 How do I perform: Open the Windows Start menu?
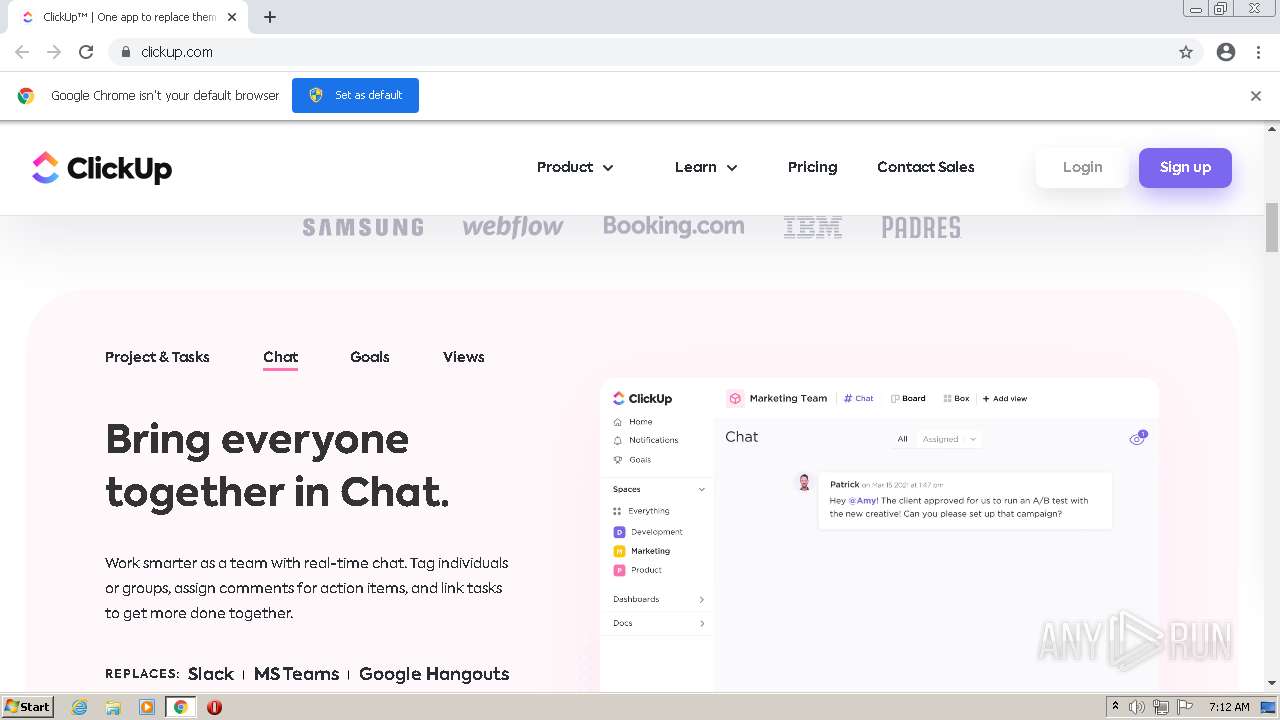coord(28,706)
